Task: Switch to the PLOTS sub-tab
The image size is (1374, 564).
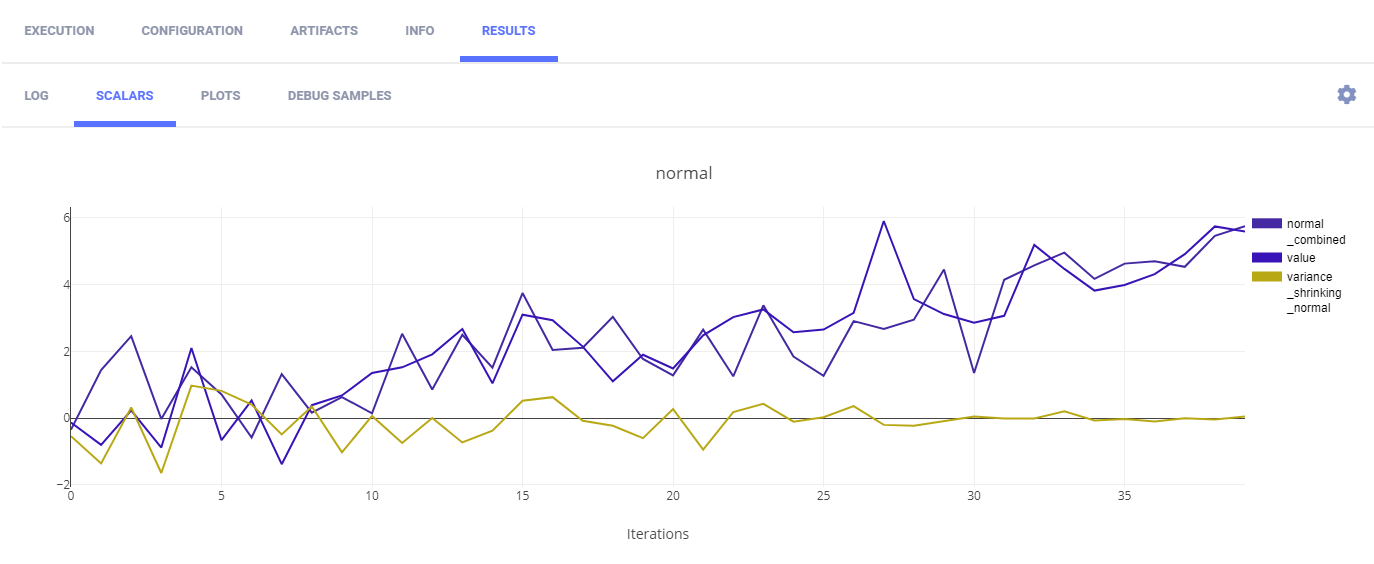Action: 220,96
